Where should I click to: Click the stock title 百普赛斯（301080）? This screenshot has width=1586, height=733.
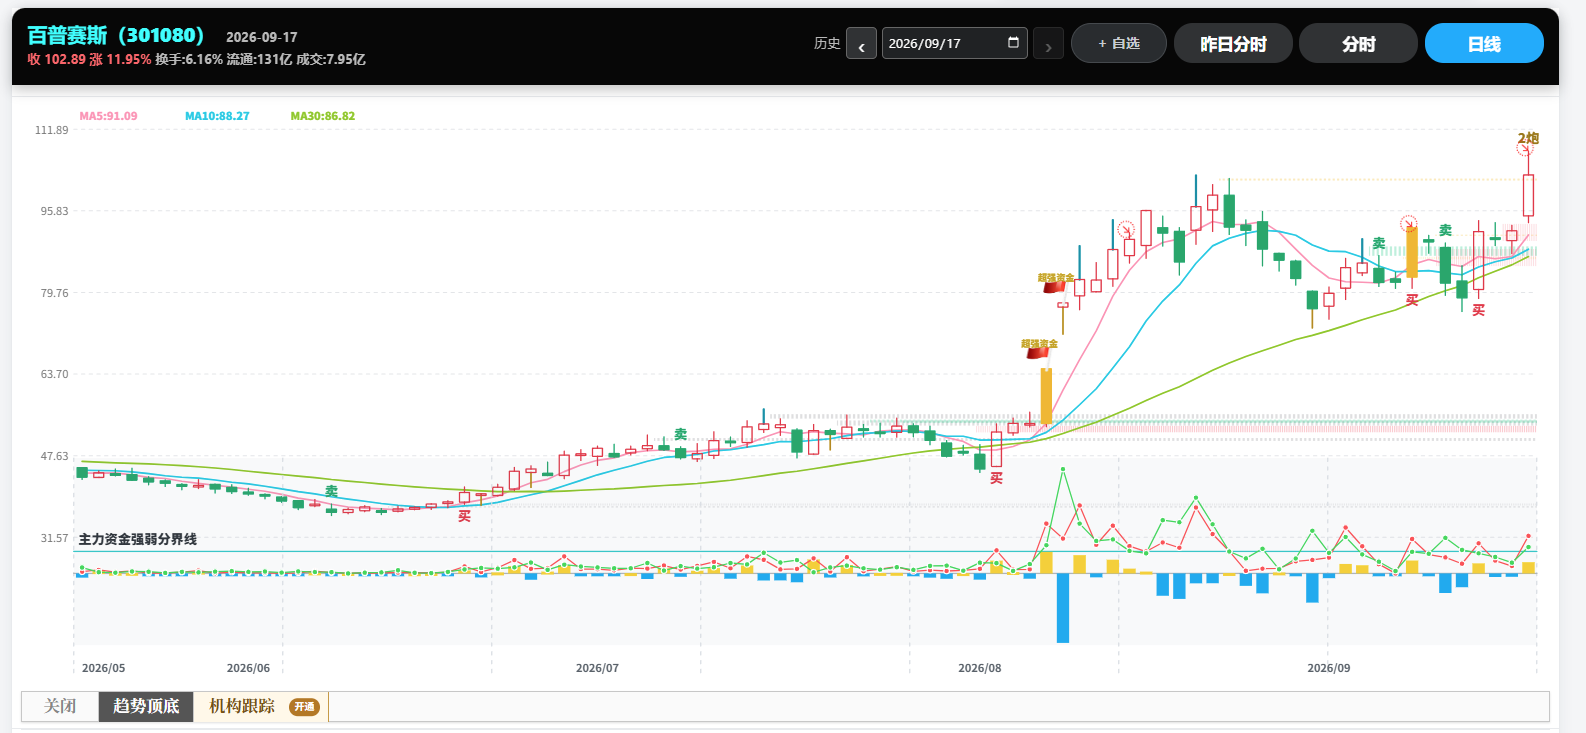click(116, 36)
